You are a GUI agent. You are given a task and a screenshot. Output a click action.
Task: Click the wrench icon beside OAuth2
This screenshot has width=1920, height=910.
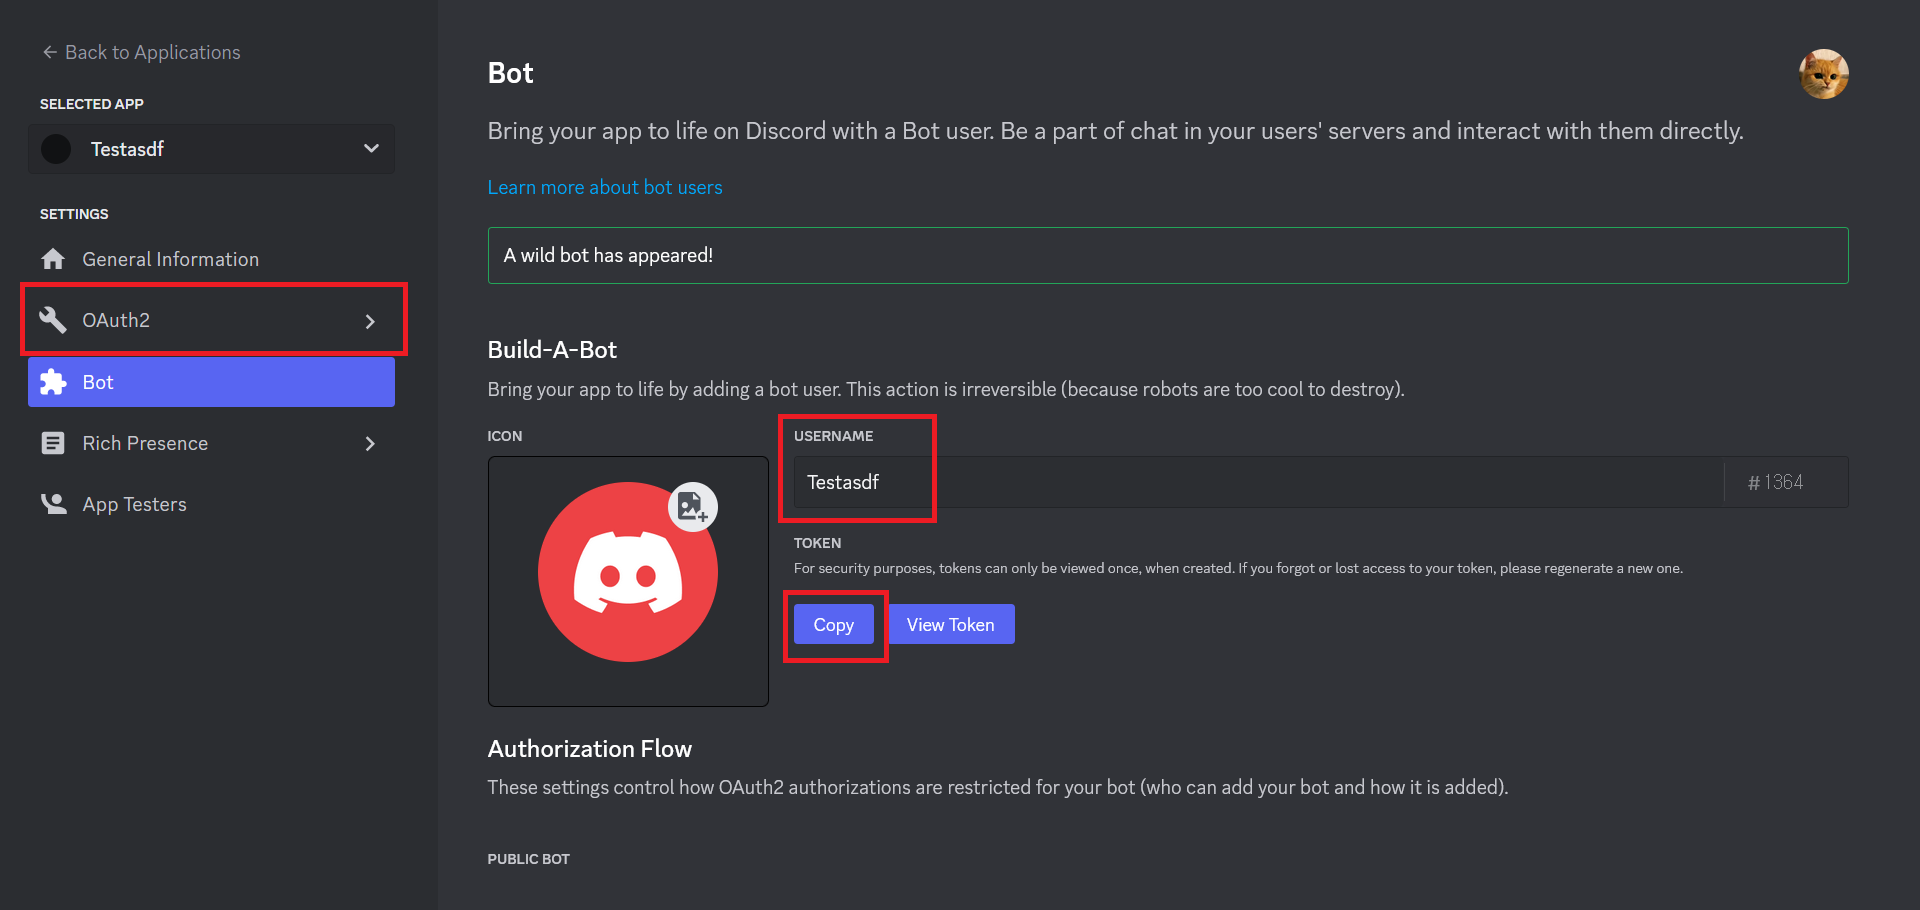pyautogui.click(x=53, y=320)
